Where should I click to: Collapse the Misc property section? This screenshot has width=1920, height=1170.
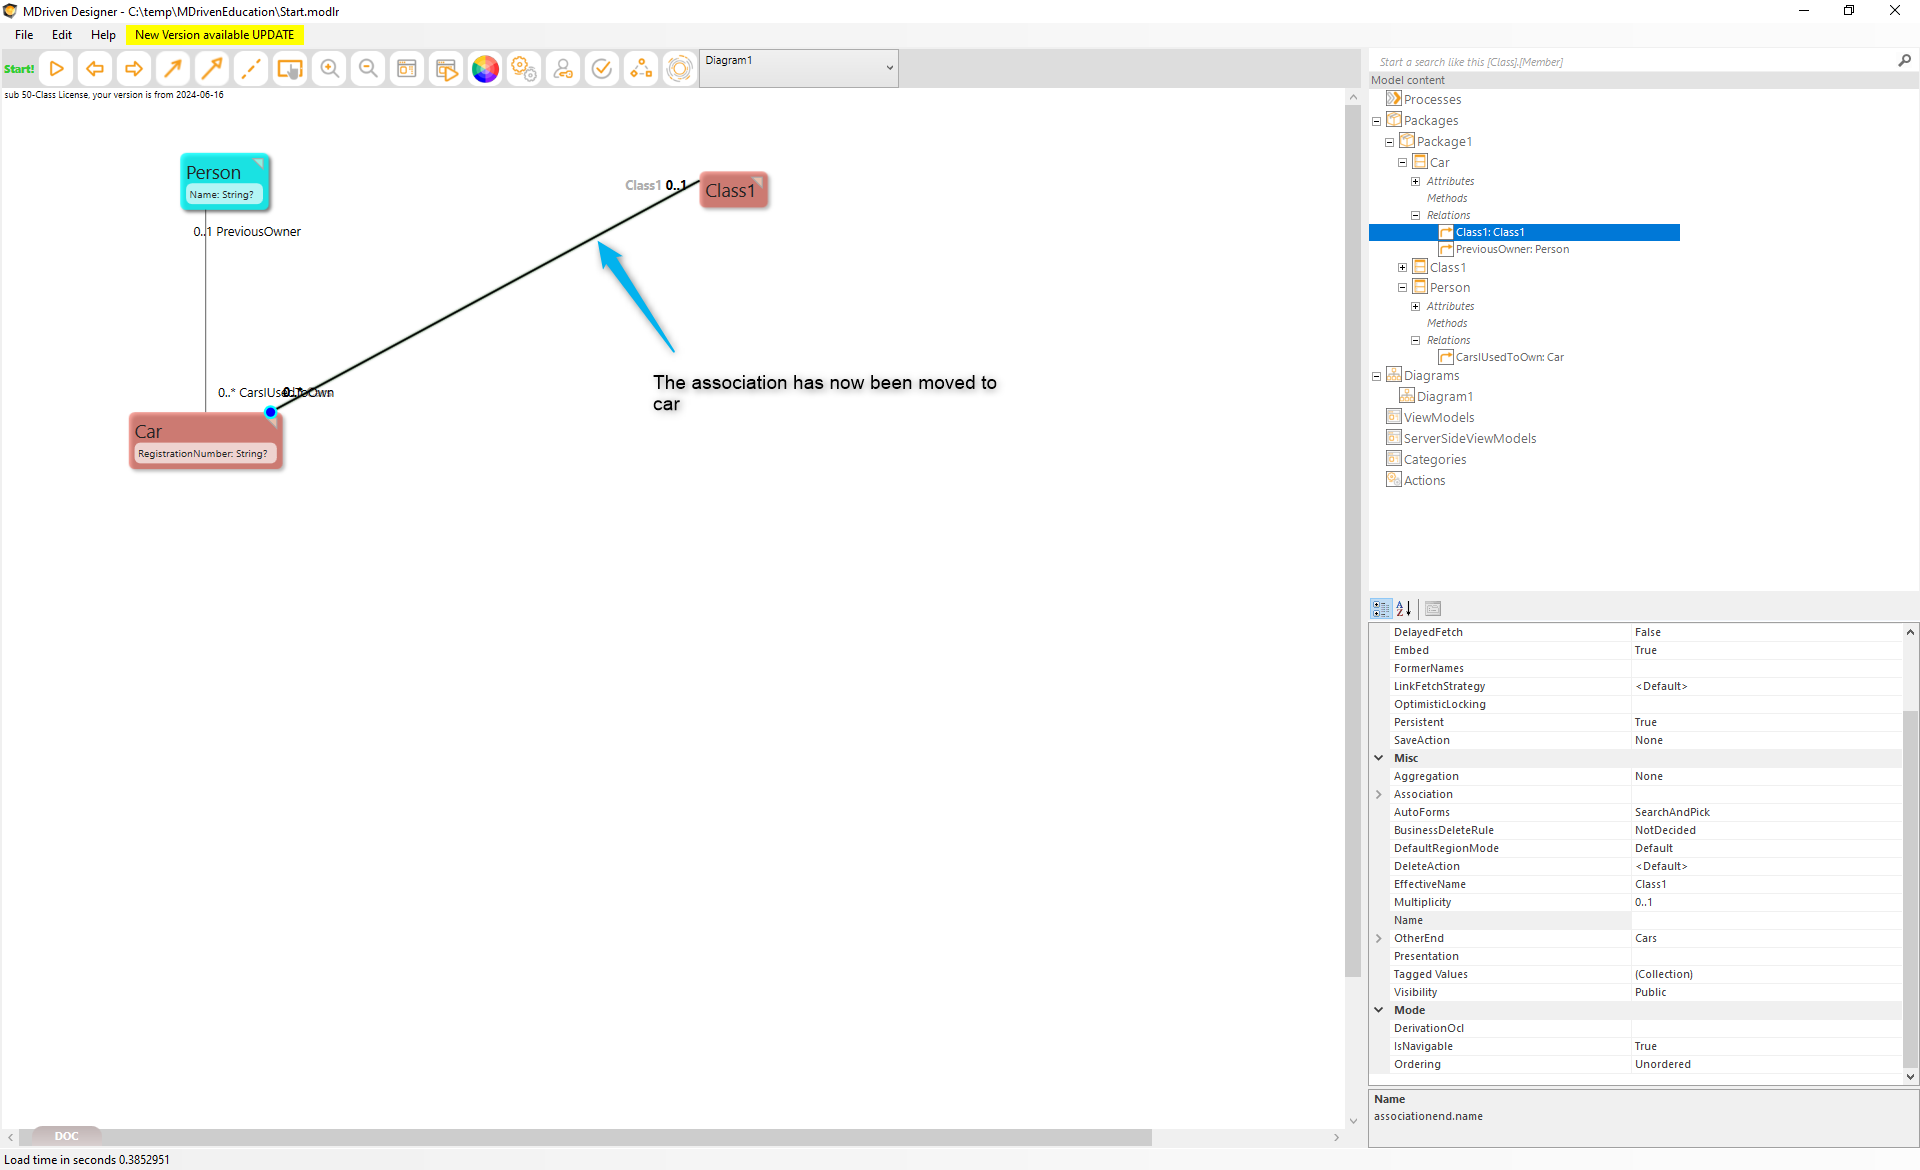pos(1378,758)
